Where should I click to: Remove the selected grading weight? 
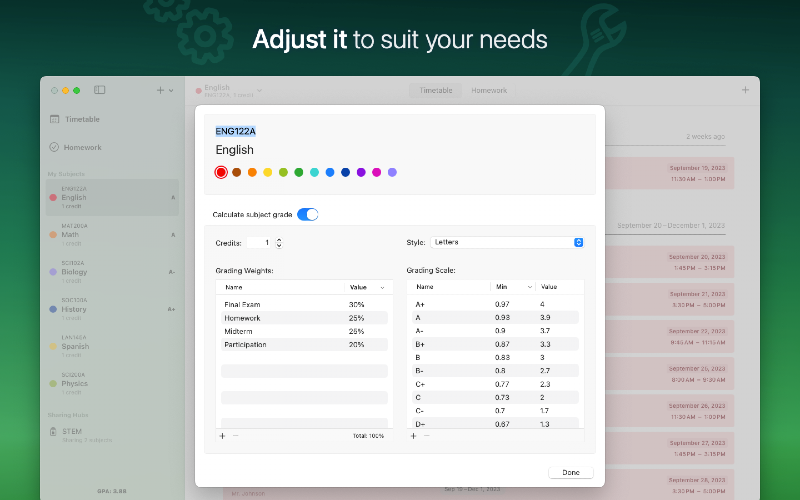(236, 436)
